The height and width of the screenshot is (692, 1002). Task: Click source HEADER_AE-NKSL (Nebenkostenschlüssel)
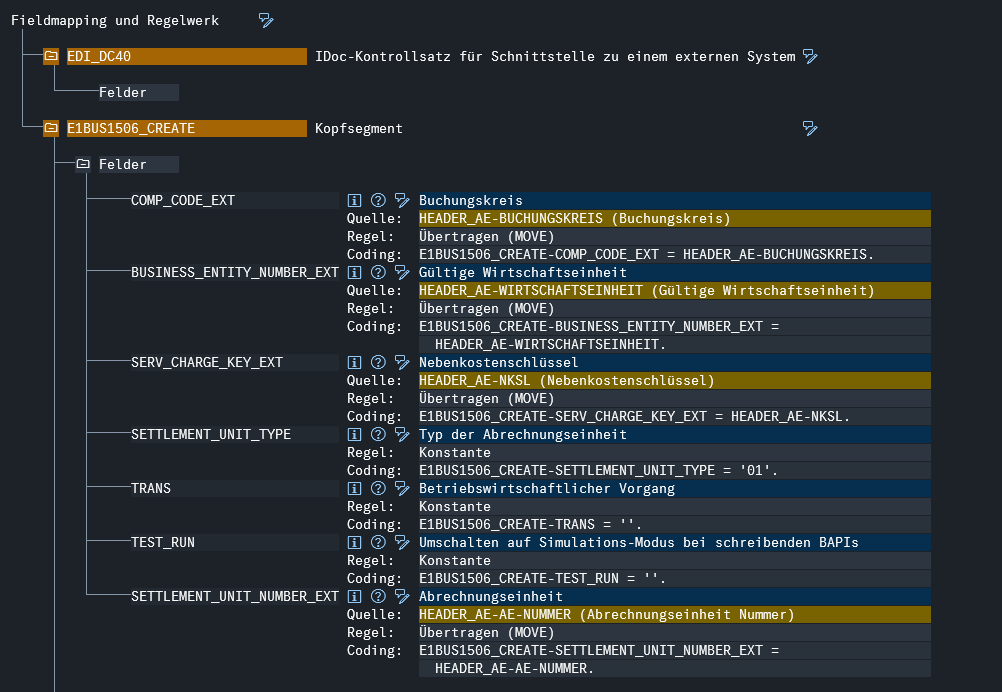pyautogui.click(x=675, y=381)
